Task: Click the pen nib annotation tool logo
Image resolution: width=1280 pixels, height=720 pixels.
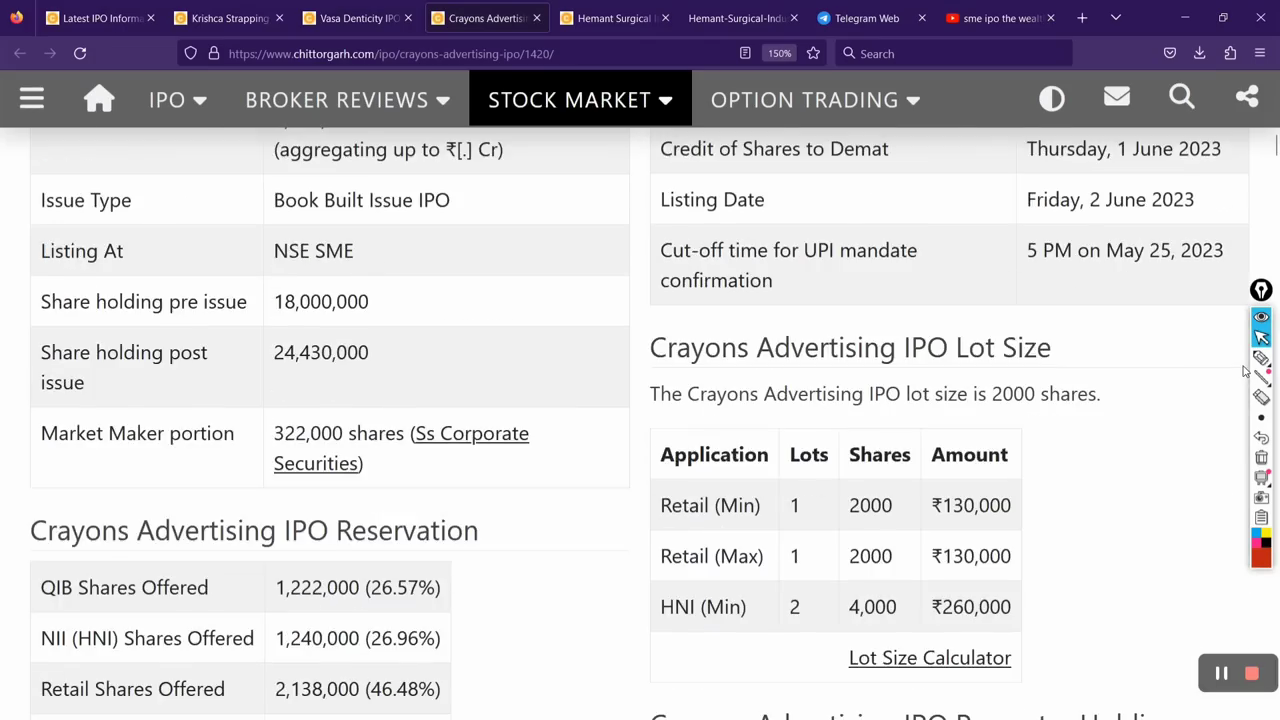Action: coord(1261,290)
